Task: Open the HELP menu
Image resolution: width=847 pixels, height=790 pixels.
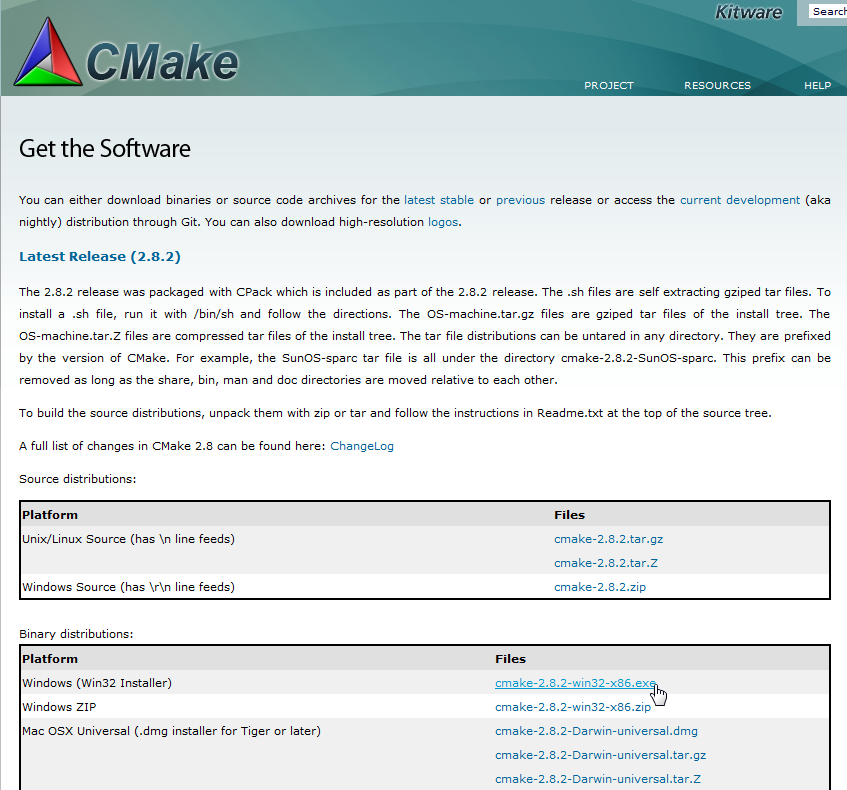Action: (817, 85)
